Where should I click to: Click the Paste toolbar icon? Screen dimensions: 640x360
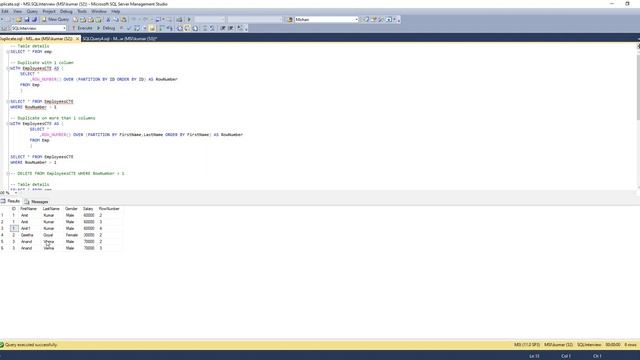(124, 20)
